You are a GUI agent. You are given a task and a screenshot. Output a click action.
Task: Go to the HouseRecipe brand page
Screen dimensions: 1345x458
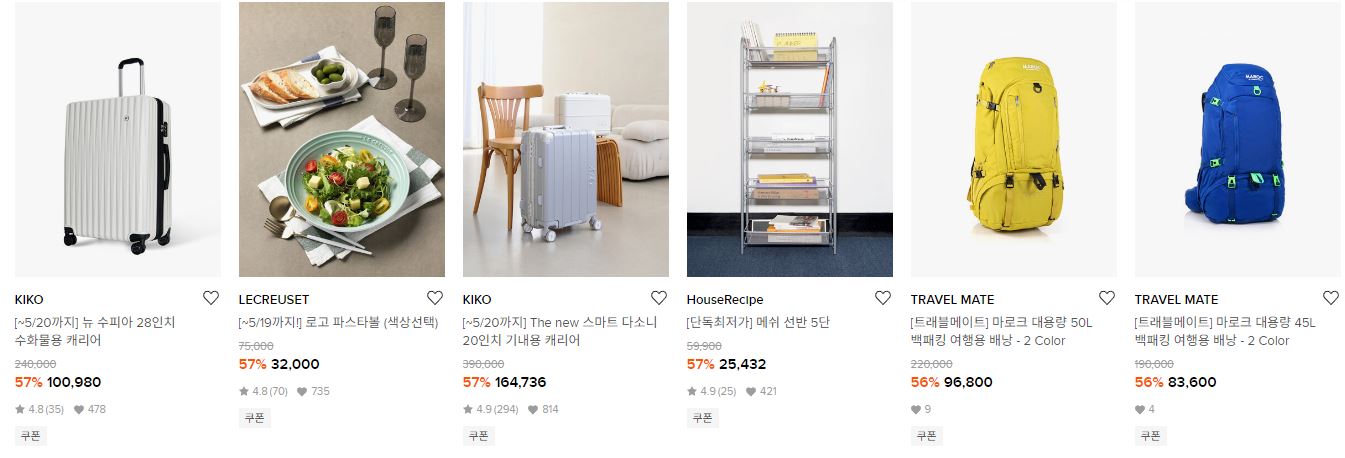[x=725, y=300]
